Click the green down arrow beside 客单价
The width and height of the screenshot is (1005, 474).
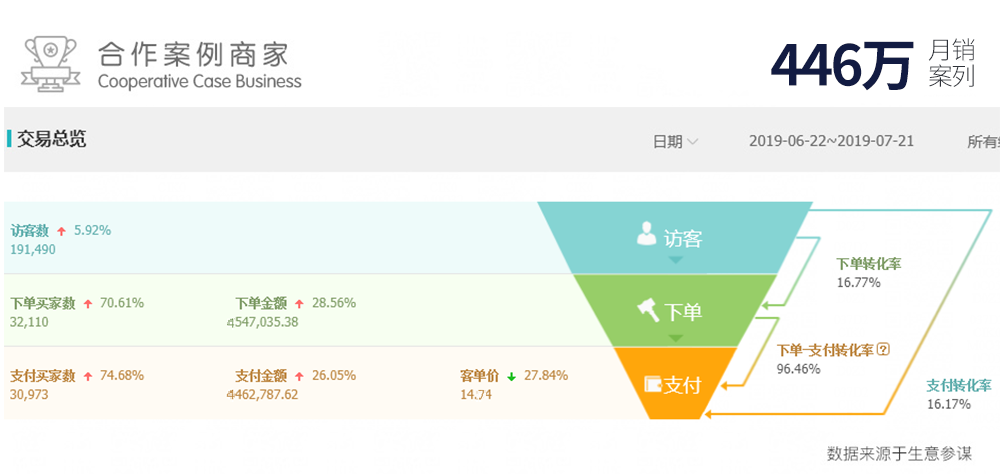[x=511, y=377]
